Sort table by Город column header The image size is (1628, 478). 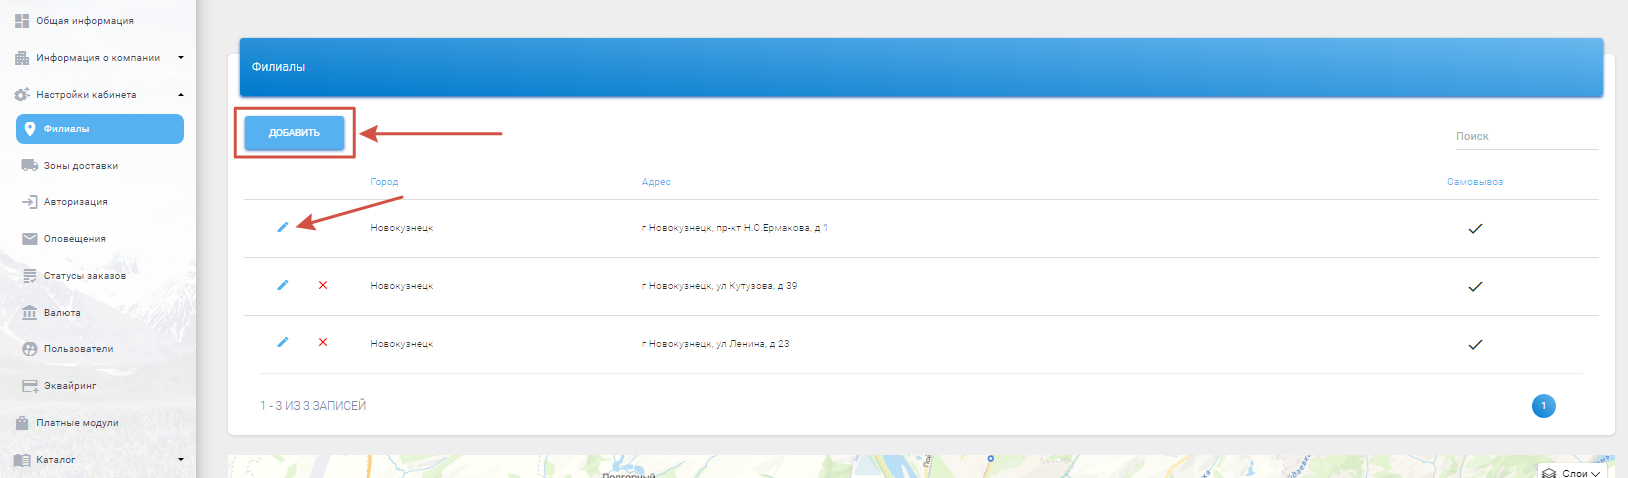pos(384,182)
